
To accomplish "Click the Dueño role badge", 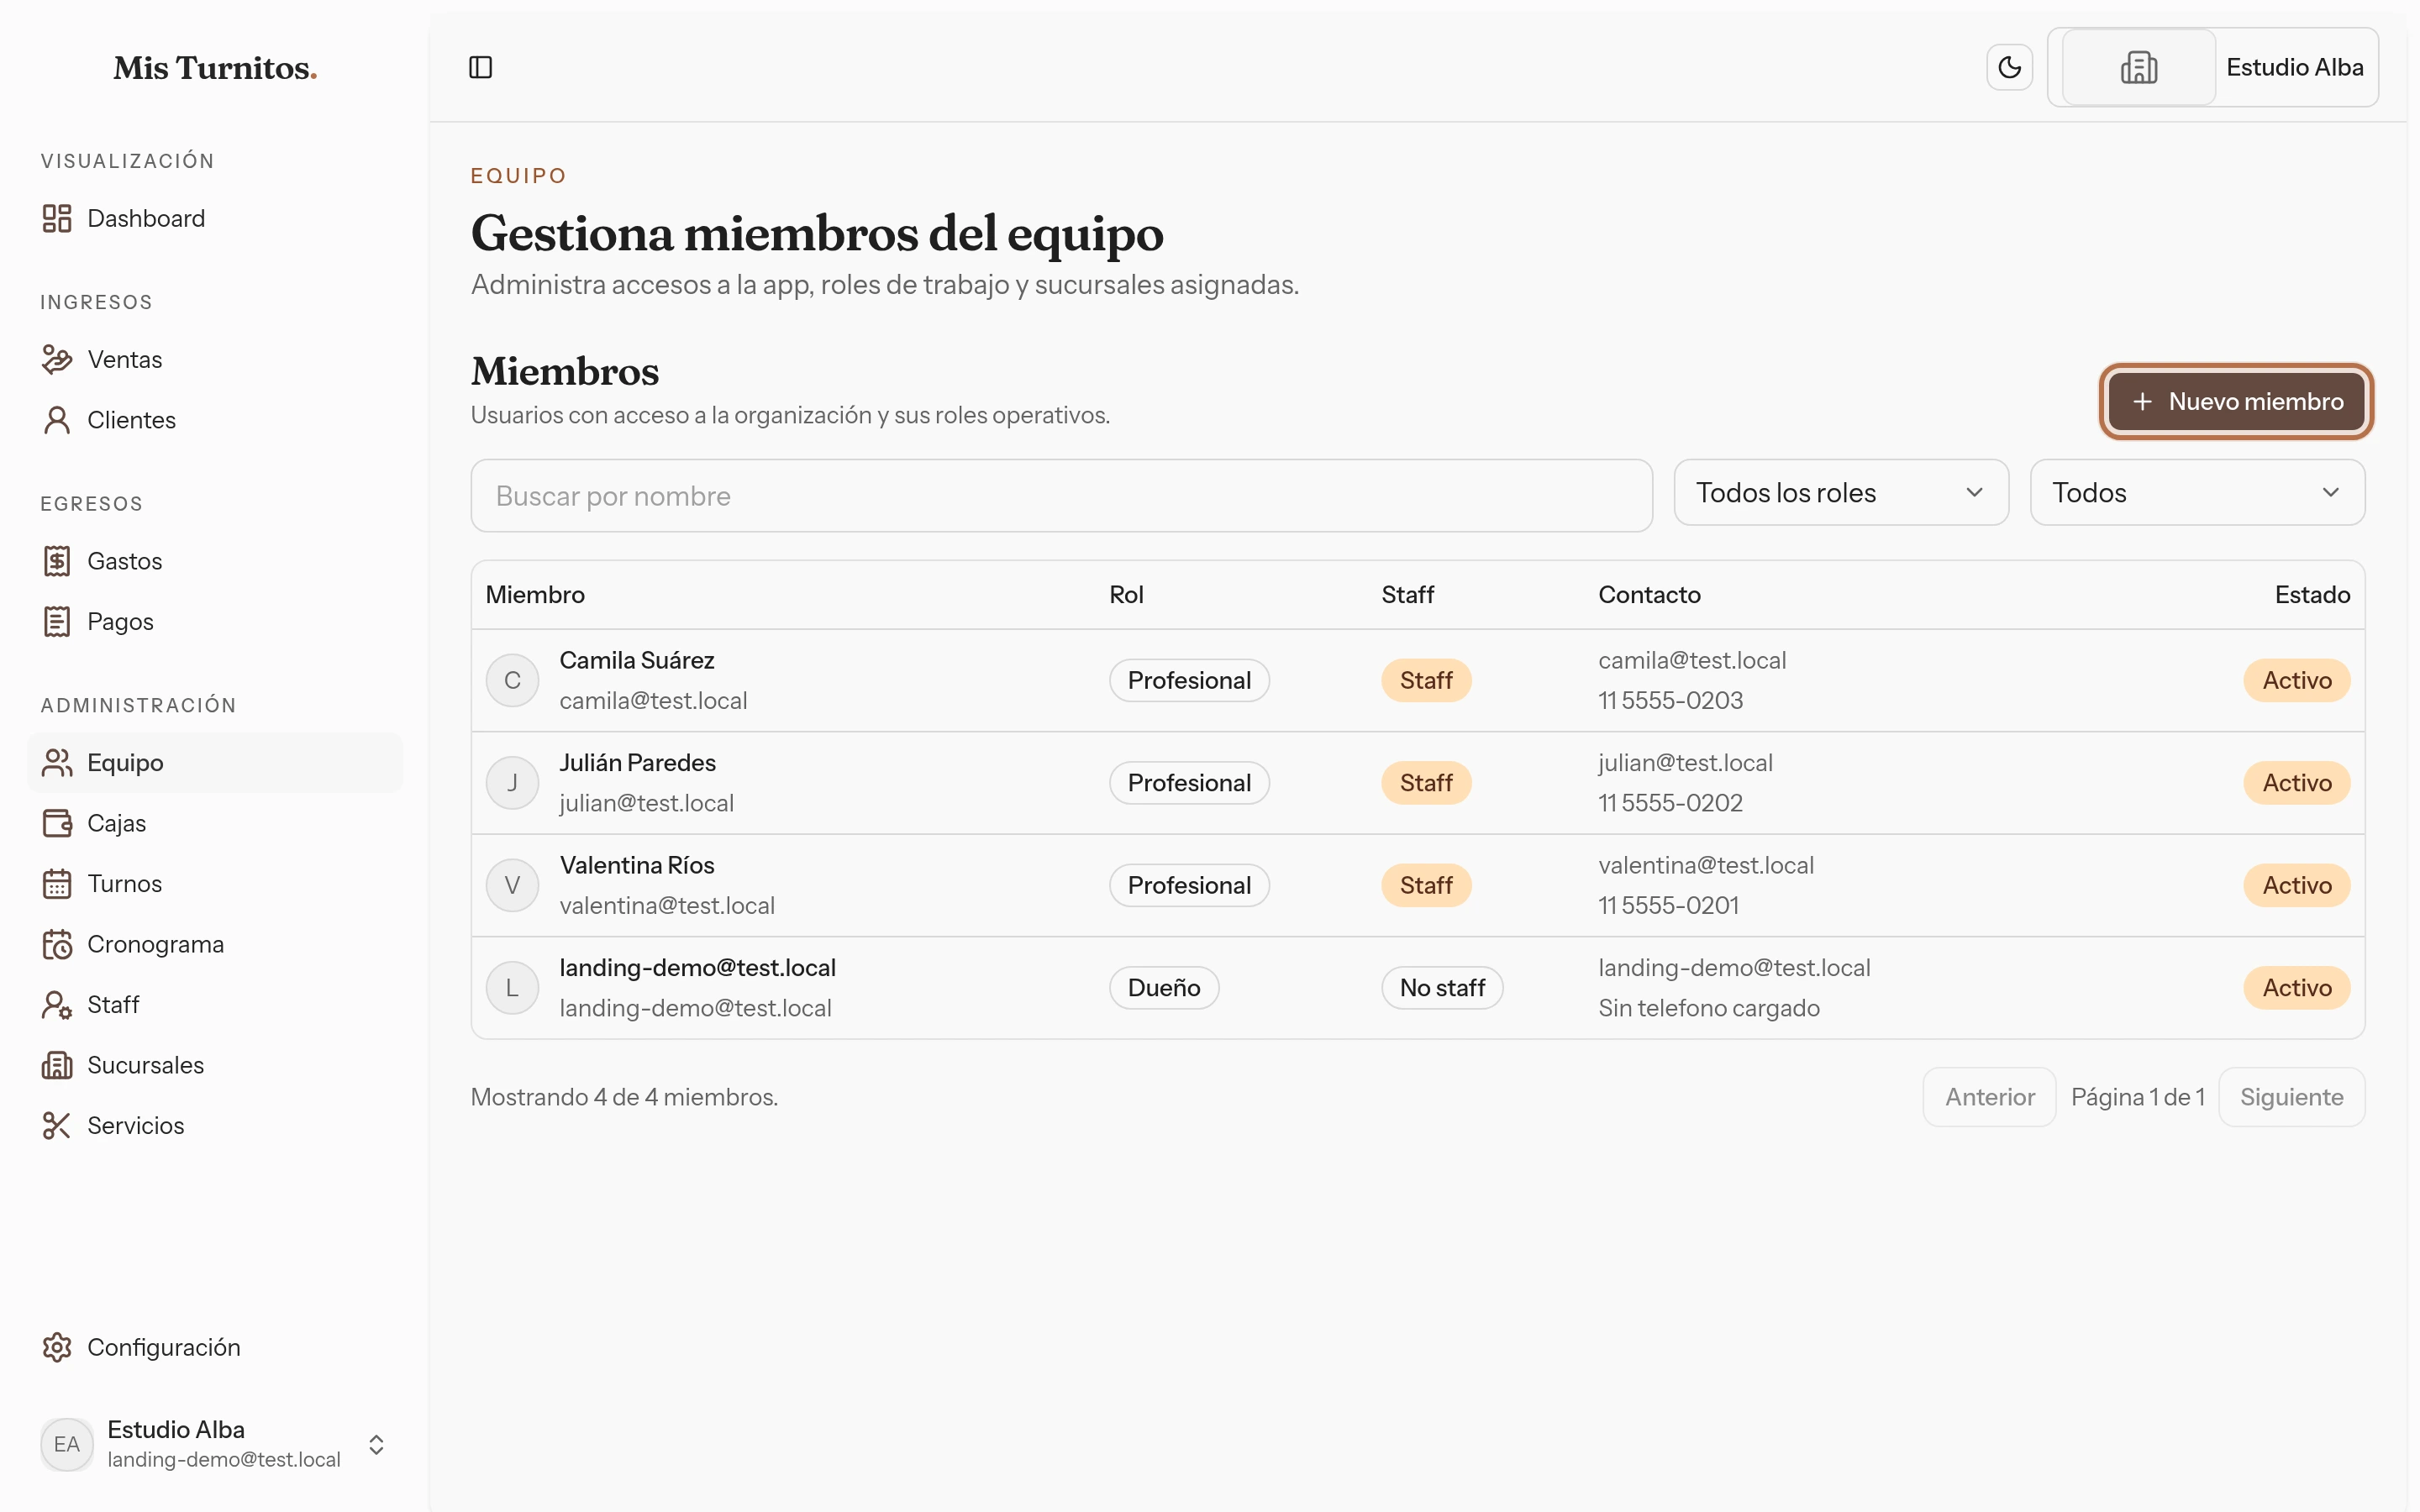I will [1164, 987].
